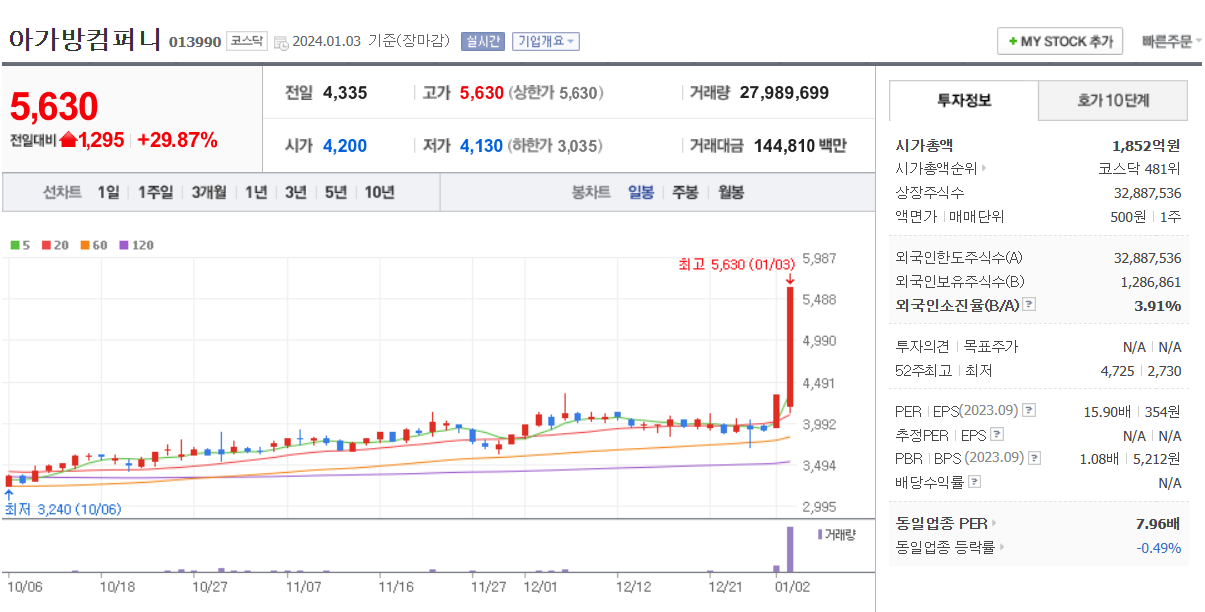Screen dimensions: 1205x612
Task: Click orange 60-day moving average legend
Action: click(x=94, y=244)
